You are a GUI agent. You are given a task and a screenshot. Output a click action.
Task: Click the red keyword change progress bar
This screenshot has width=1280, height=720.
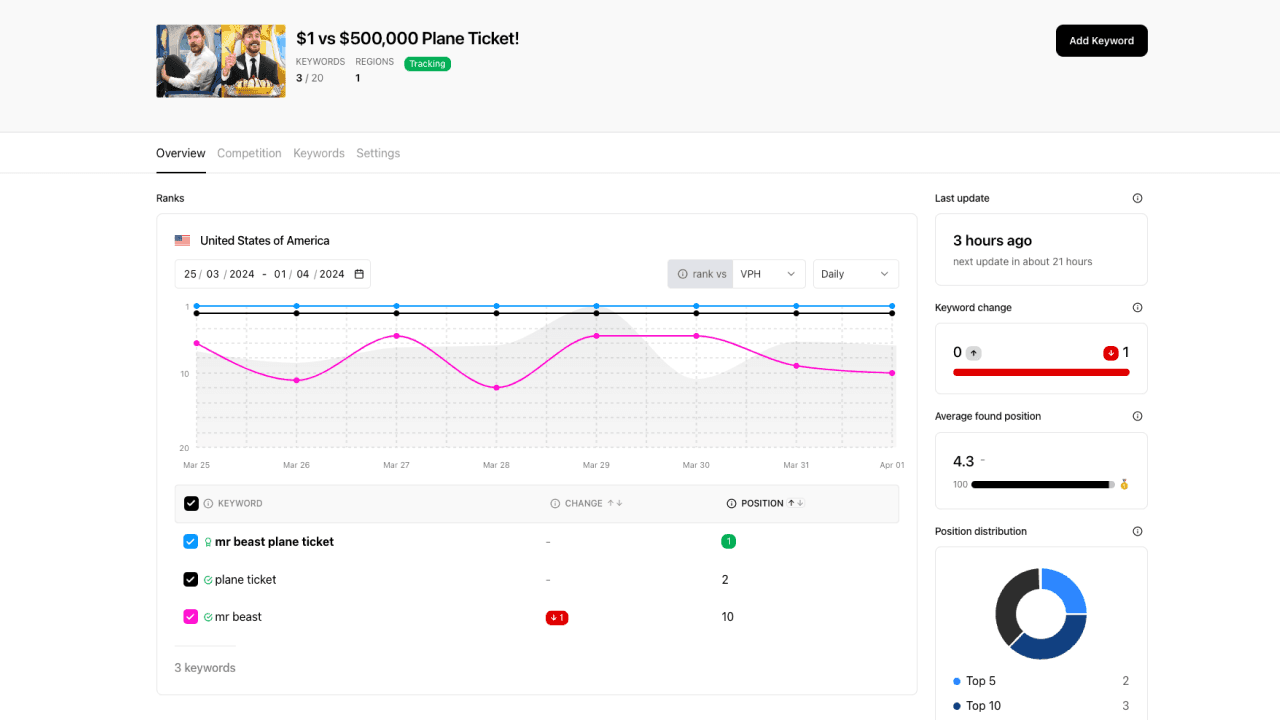click(x=1040, y=371)
